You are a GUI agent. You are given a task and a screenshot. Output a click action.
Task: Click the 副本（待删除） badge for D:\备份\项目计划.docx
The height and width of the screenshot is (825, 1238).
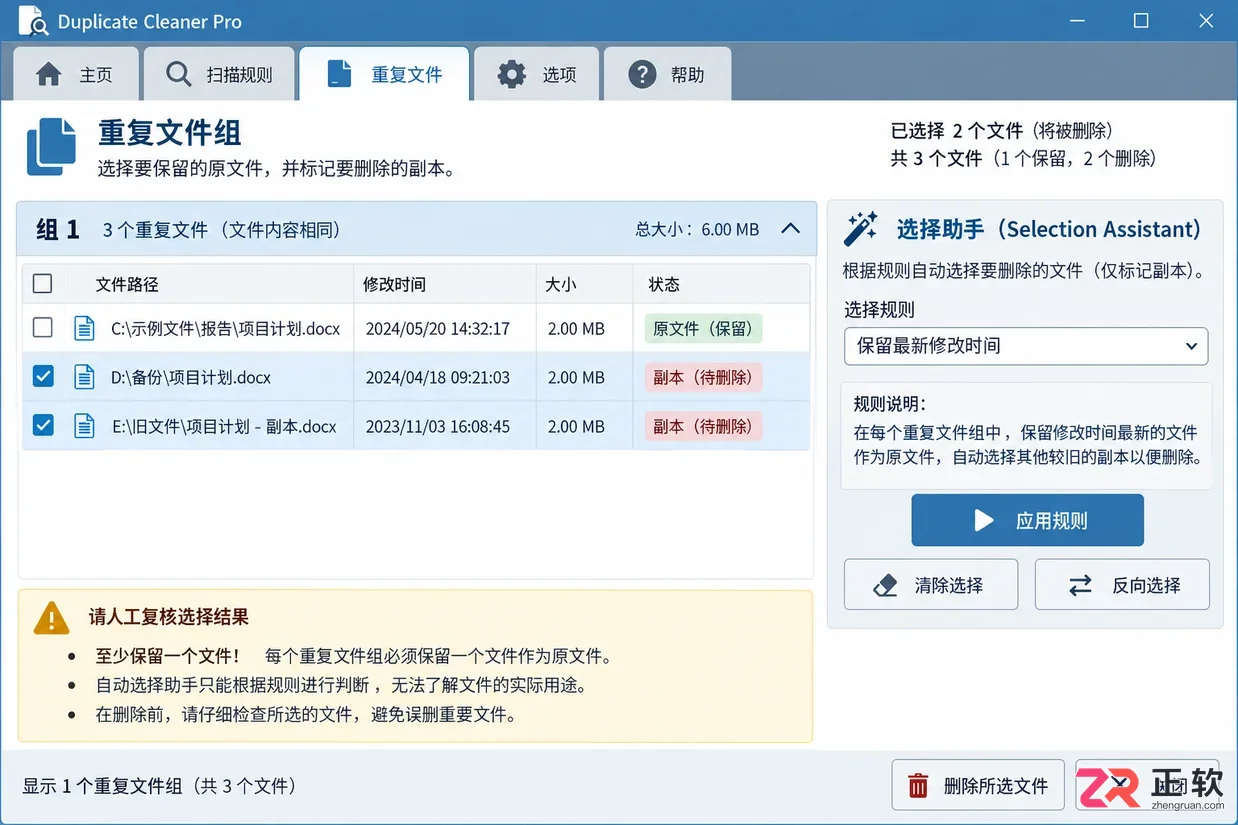tap(703, 377)
